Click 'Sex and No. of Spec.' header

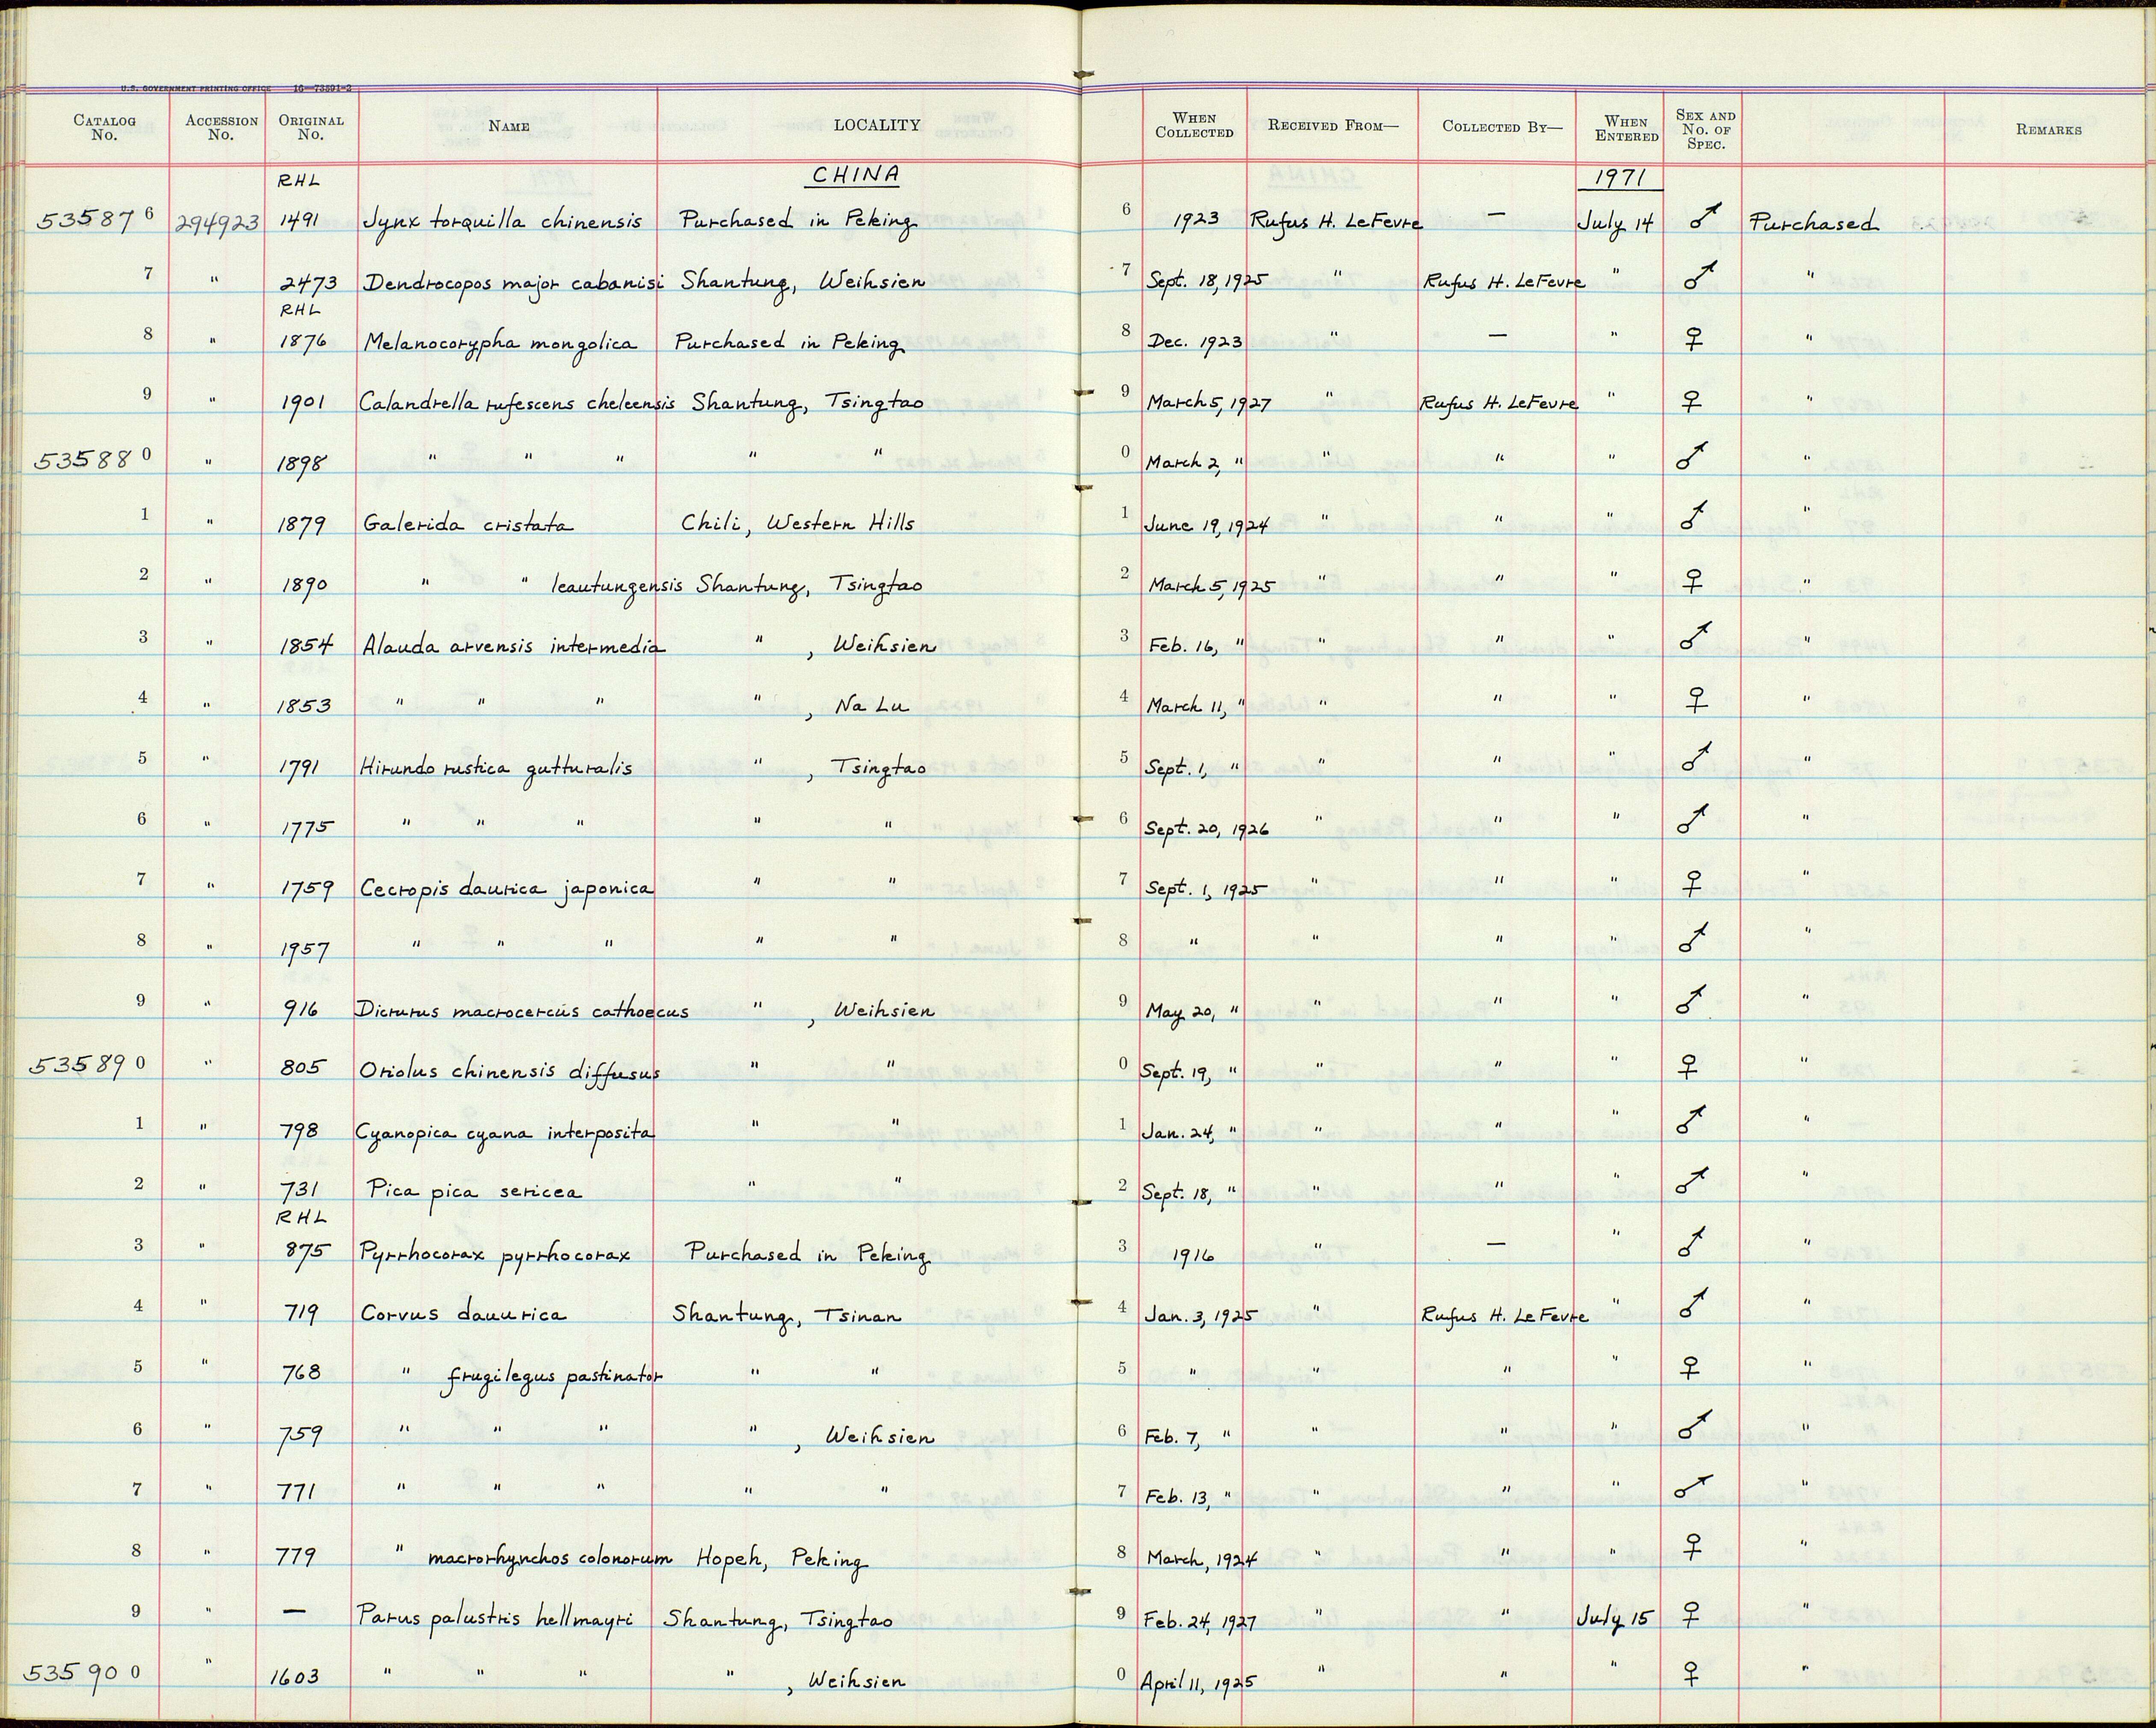(1706, 129)
